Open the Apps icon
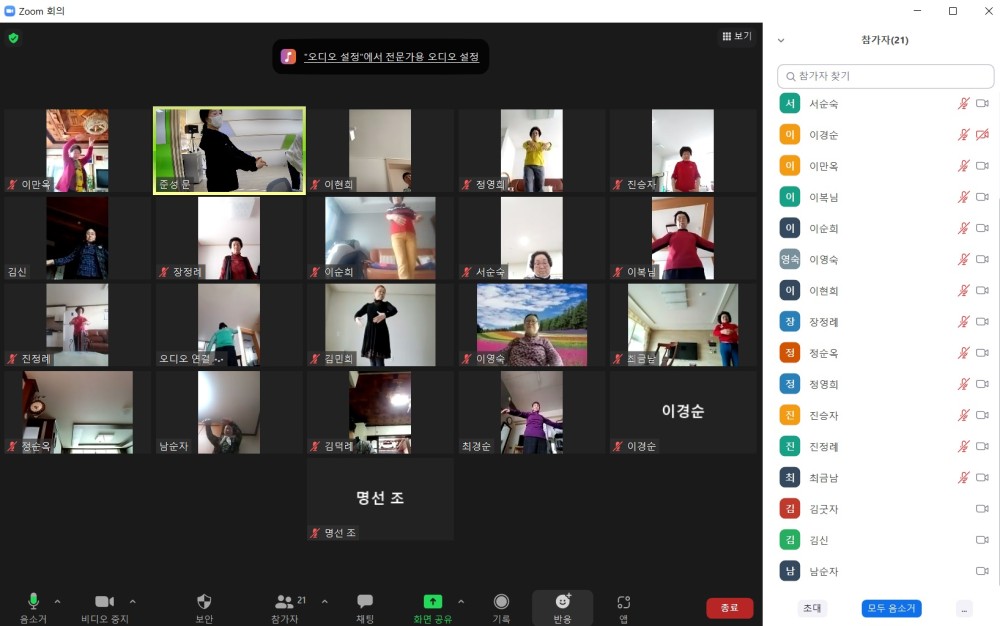The image size is (1000, 626). (624, 601)
